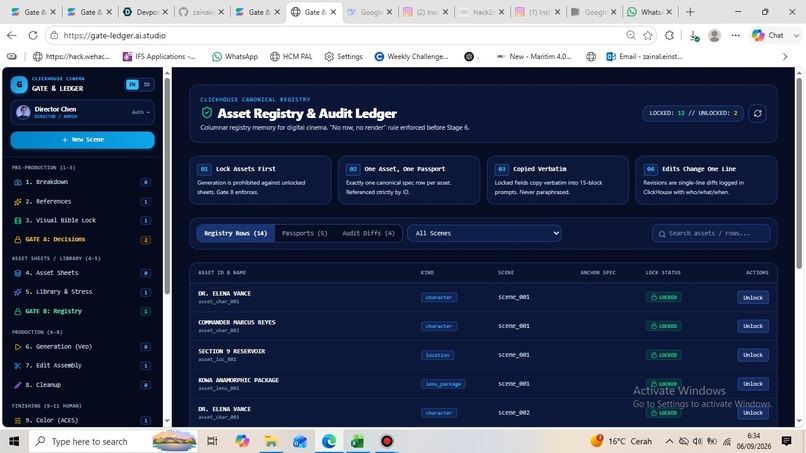Open the Weekly Challenge bookmark
Image resolution: width=806 pixels, height=453 pixels.
[411, 57]
